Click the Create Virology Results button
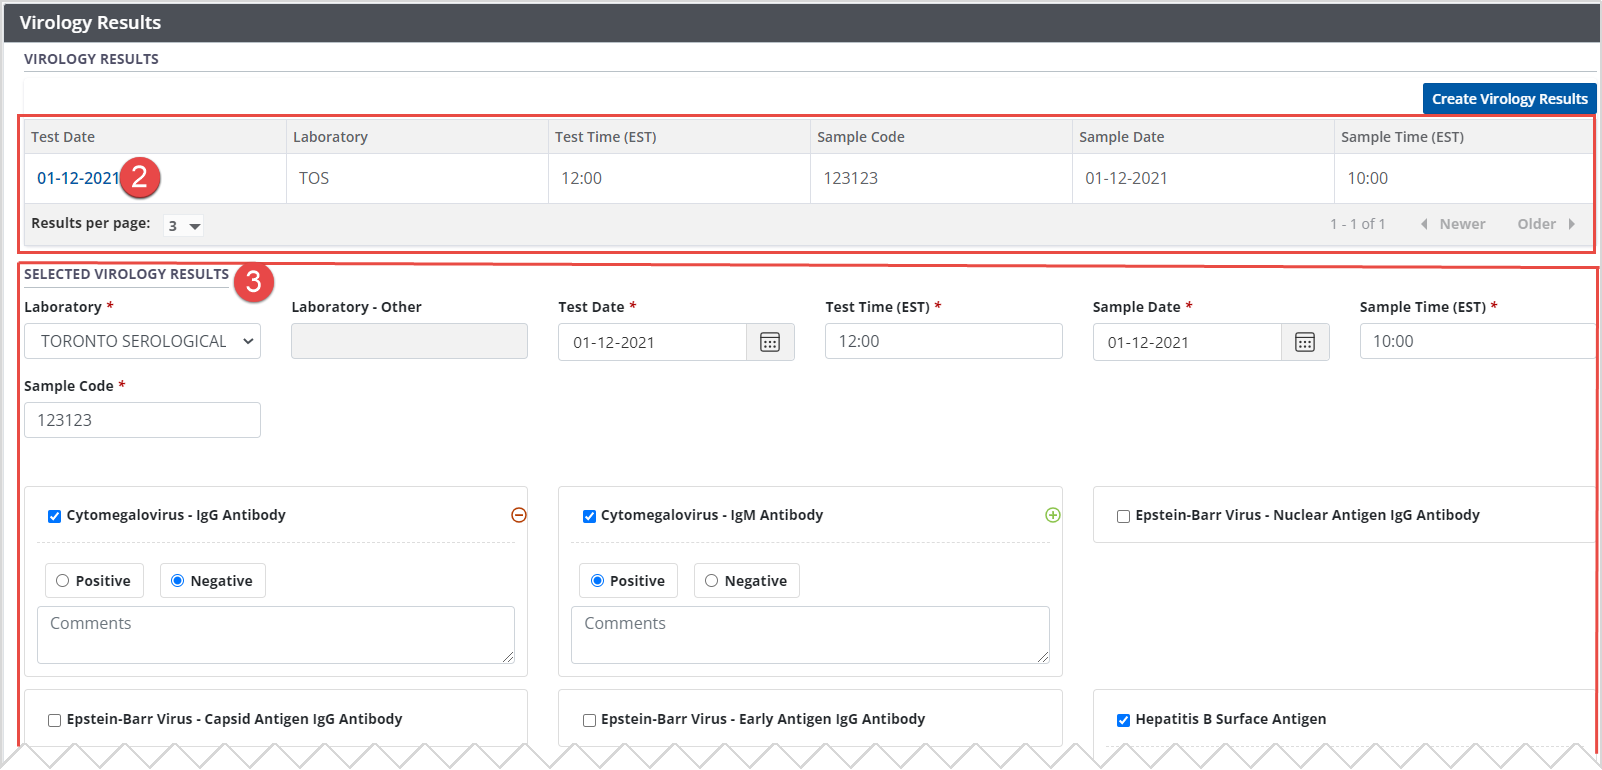Viewport: 1602px width, 770px height. point(1508,99)
